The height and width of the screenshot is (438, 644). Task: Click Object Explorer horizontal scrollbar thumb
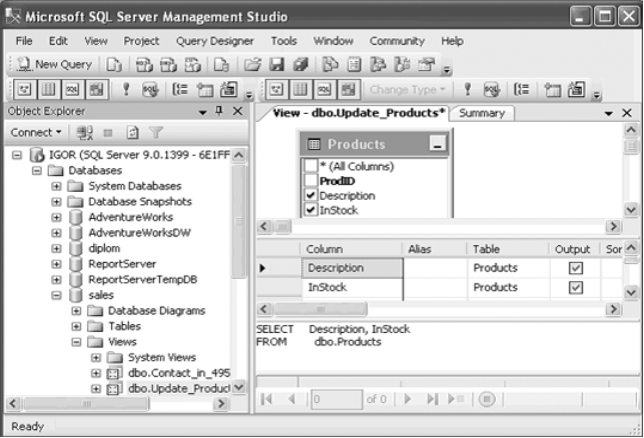click(x=86, y=403)
